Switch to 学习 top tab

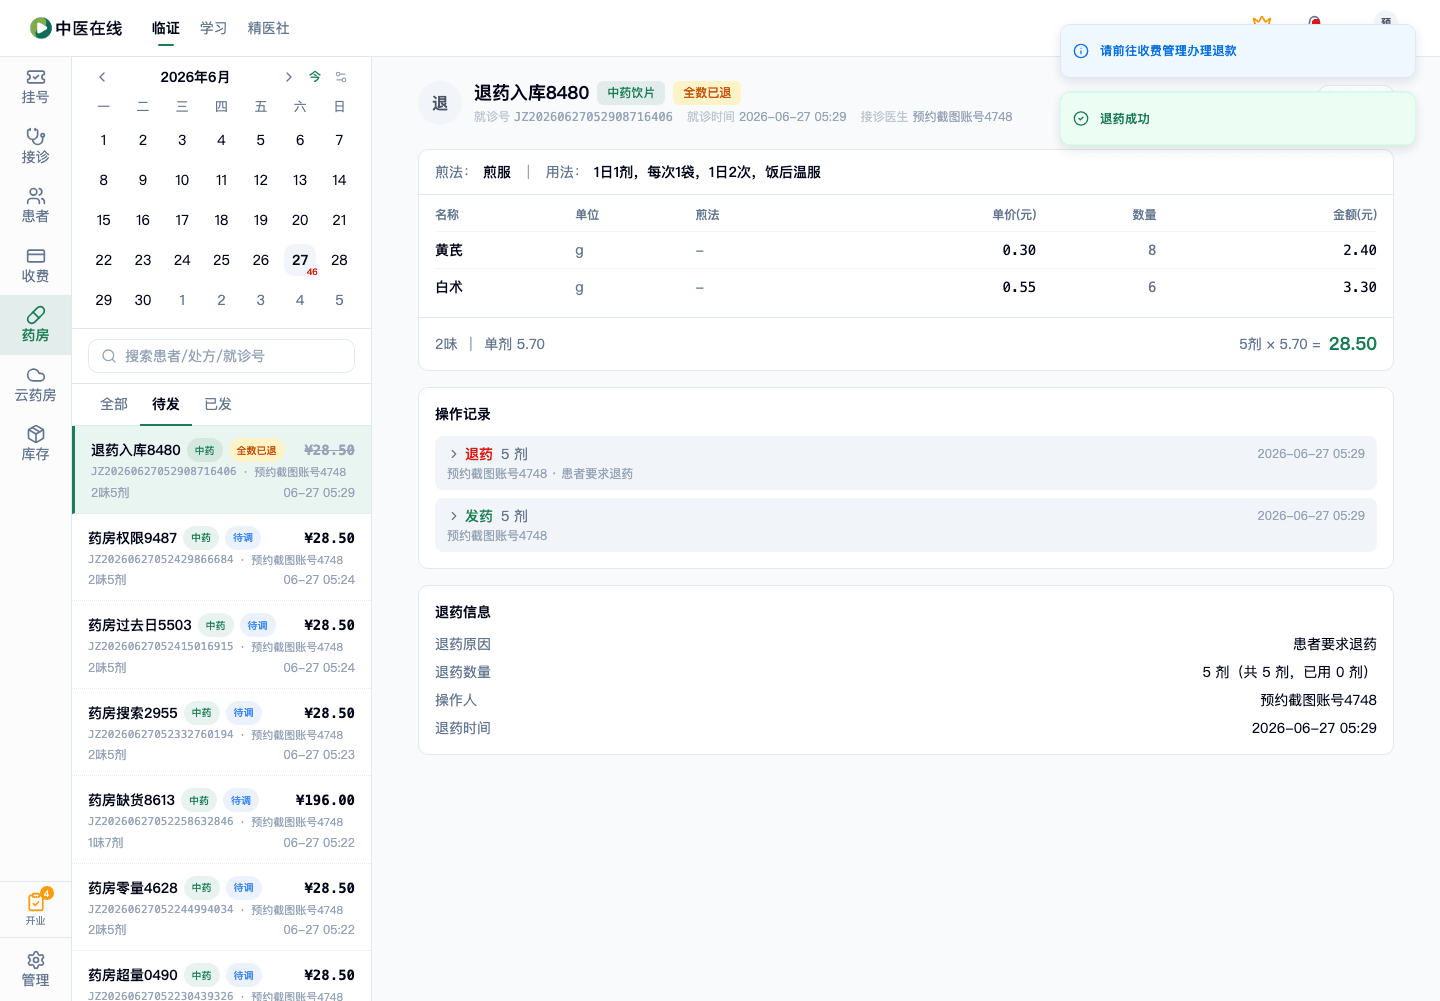[214, 28]
